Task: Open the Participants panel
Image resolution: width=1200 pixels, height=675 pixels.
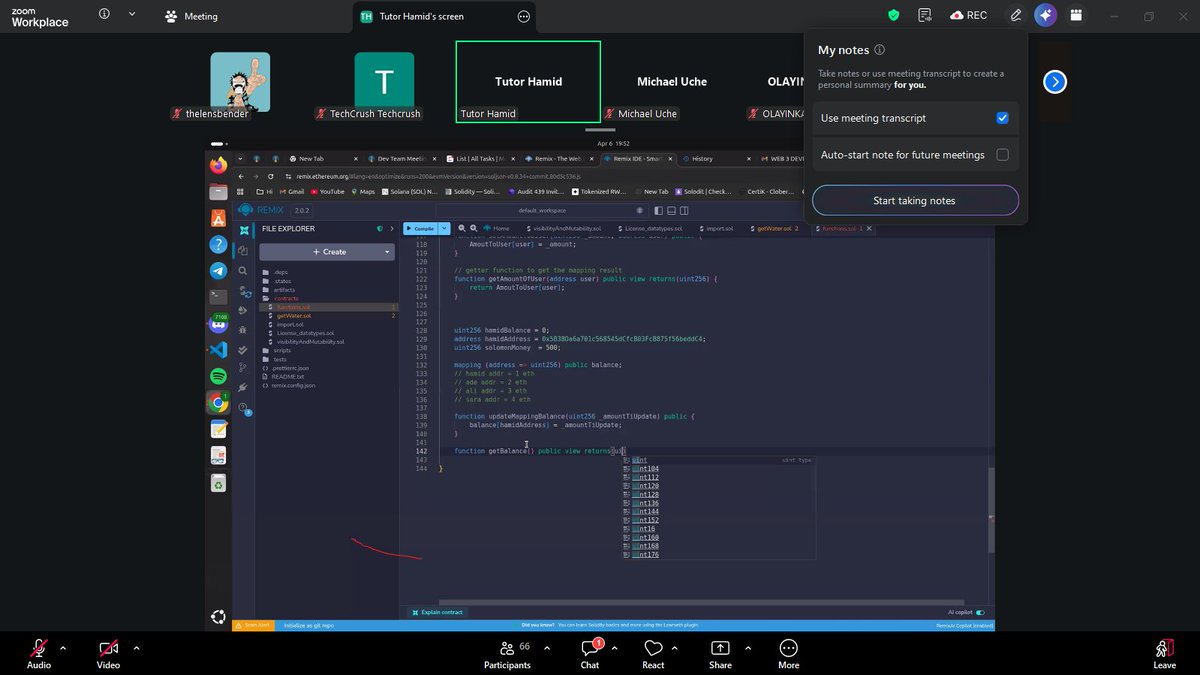Action: click(x=507, y=653)
